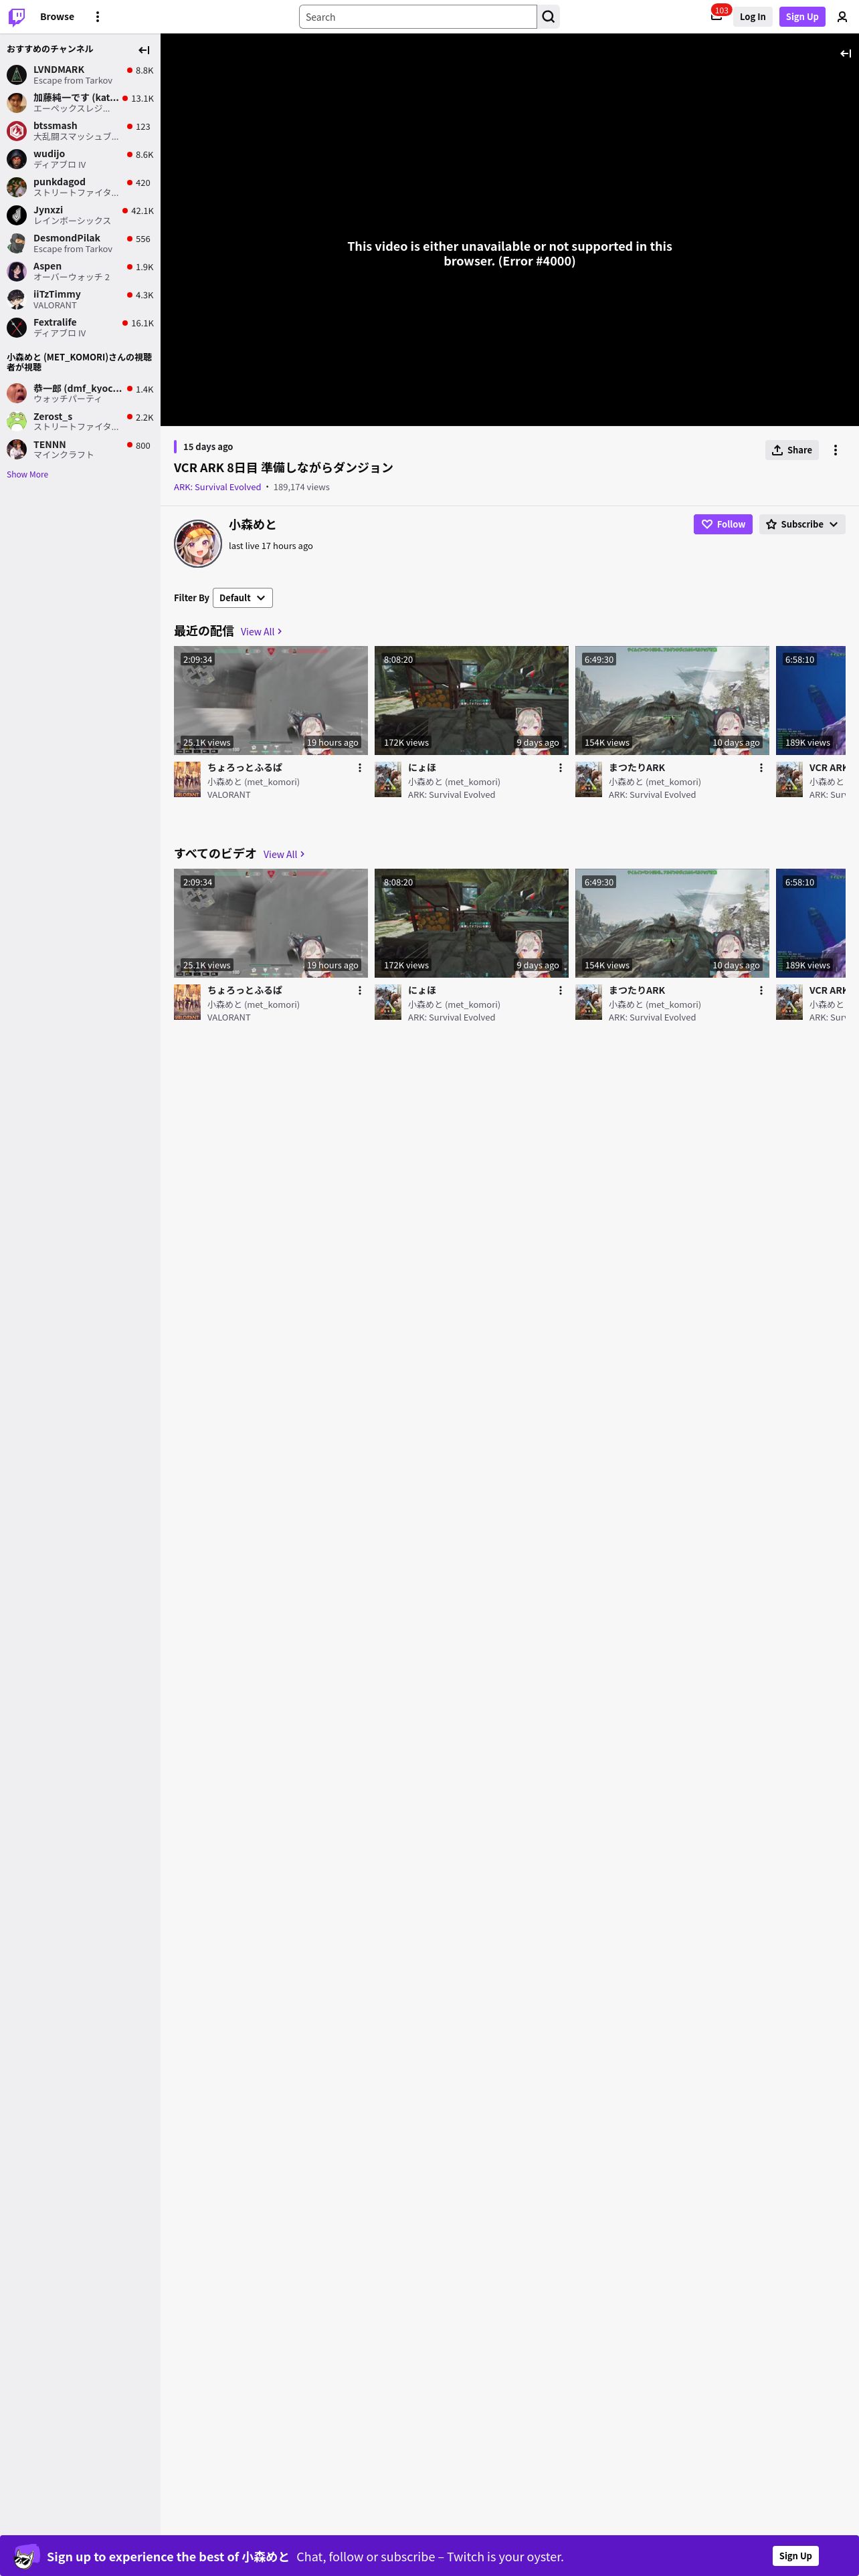Open options for まつたりARK in 最近の配信
The width and height of the screenshot is (859, 2576).
(761, 768)
